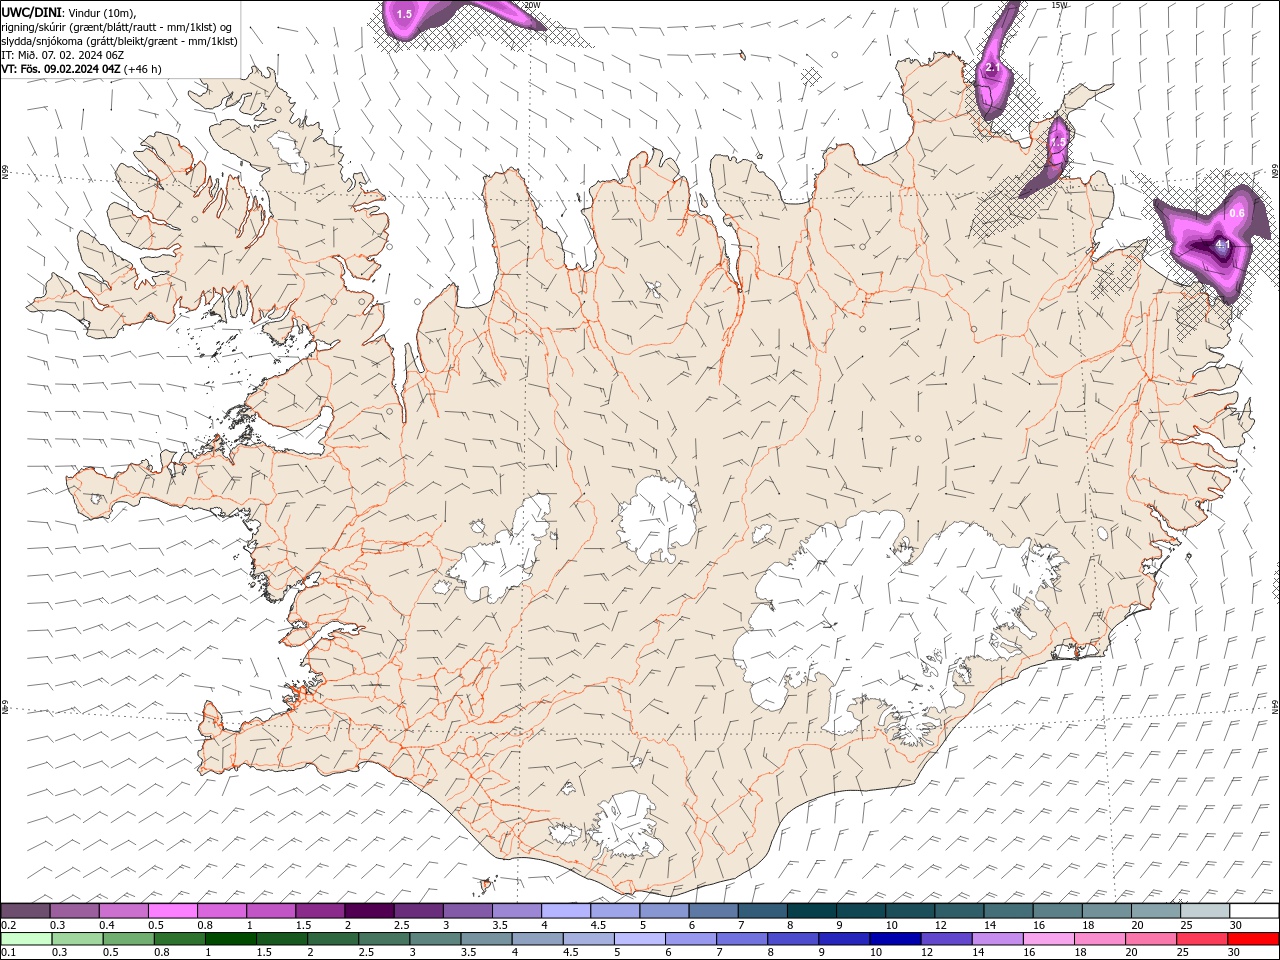Select bottom-row pink swatch starting at 18
The height and width of the screenshot is (960, 1280).
tap(1100, 939)
